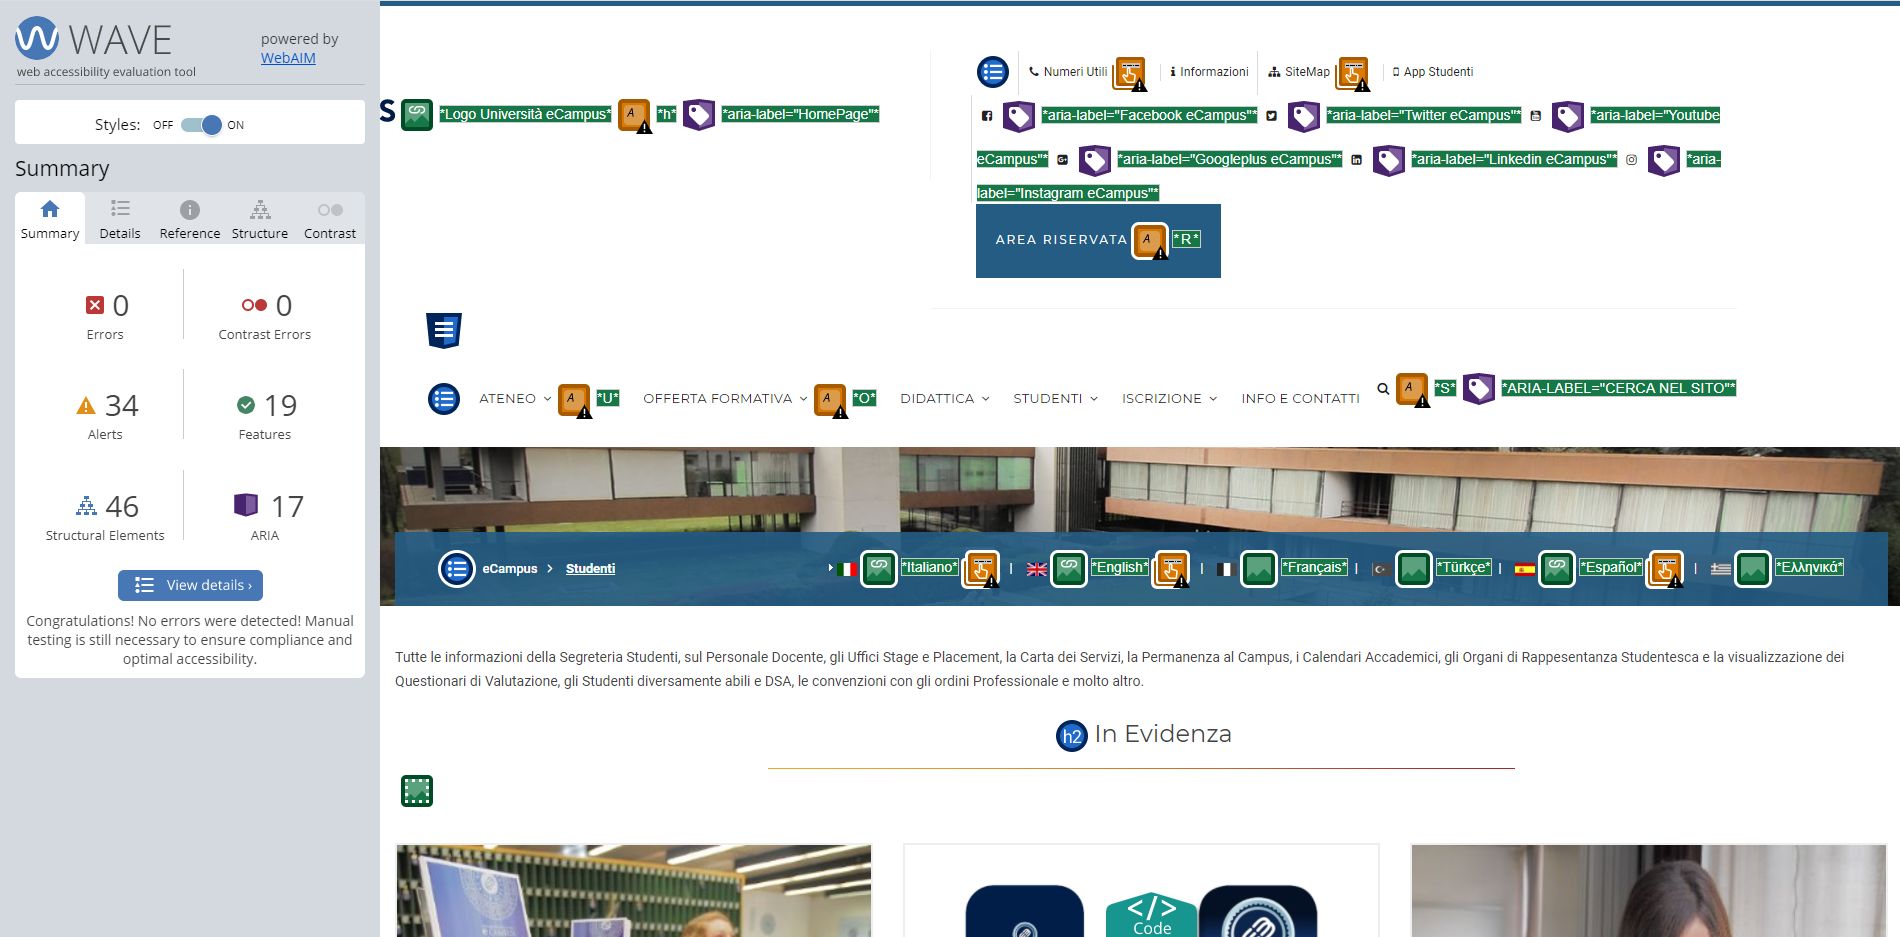This screenshot has height=937, width=1900.
Task: Click the View details button
Action: click(190, 585)
